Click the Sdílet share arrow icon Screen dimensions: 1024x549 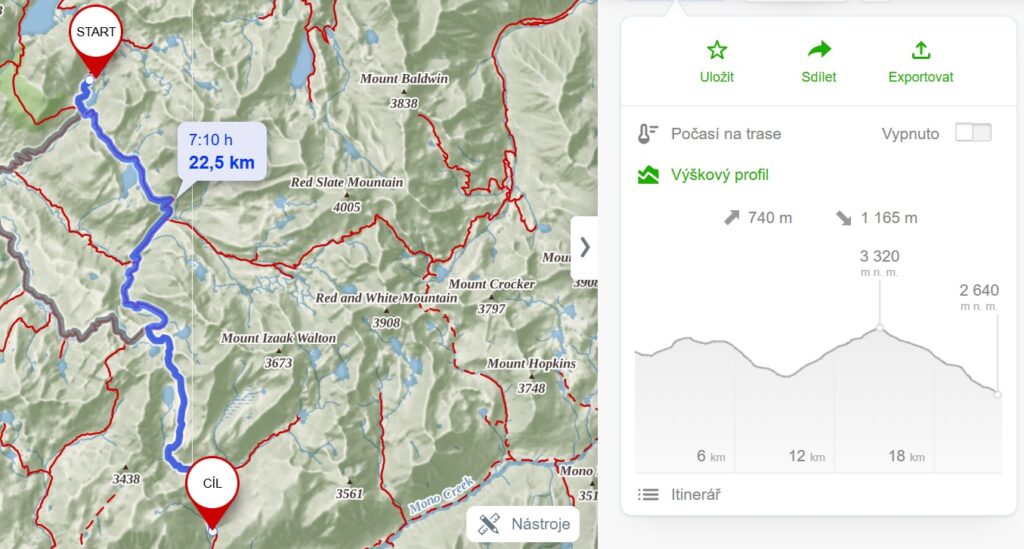click(818, 50)
